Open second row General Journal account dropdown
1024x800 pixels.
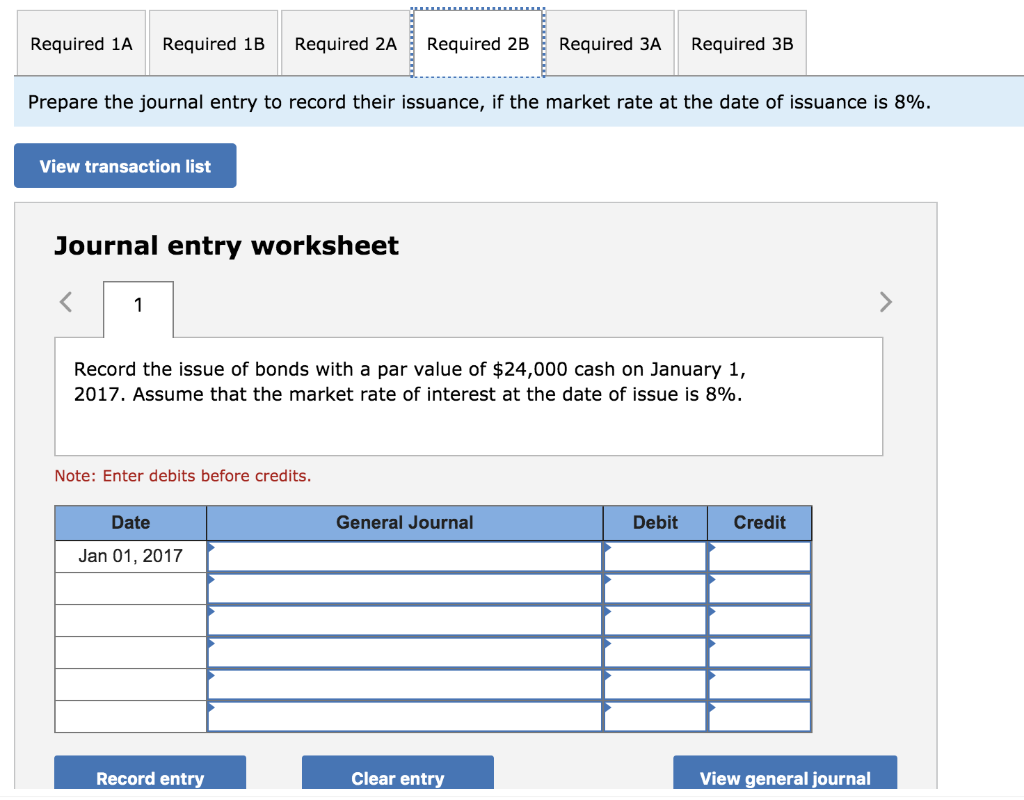[405, 588]
